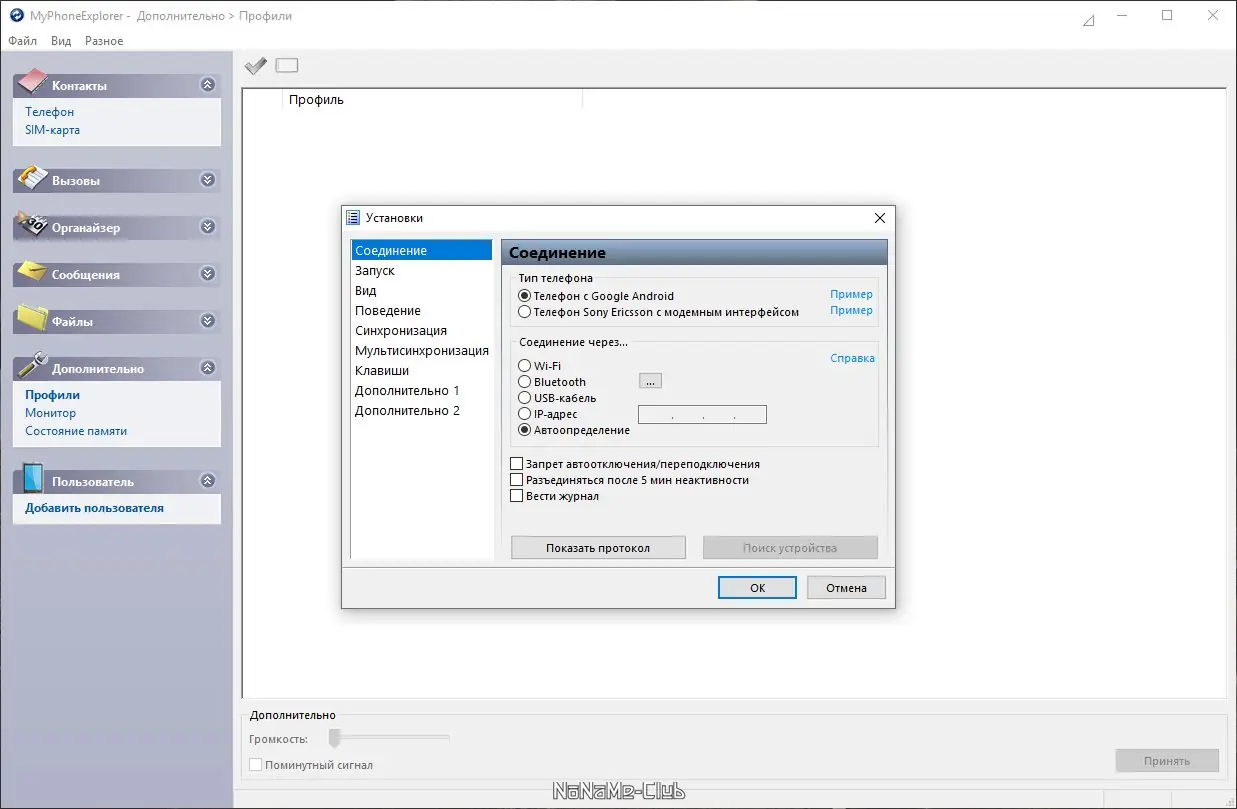Click the MyPhoneExplorer app icon in title bar
The width and height of the screenshot is (1237, 809).
click(16, 16)
